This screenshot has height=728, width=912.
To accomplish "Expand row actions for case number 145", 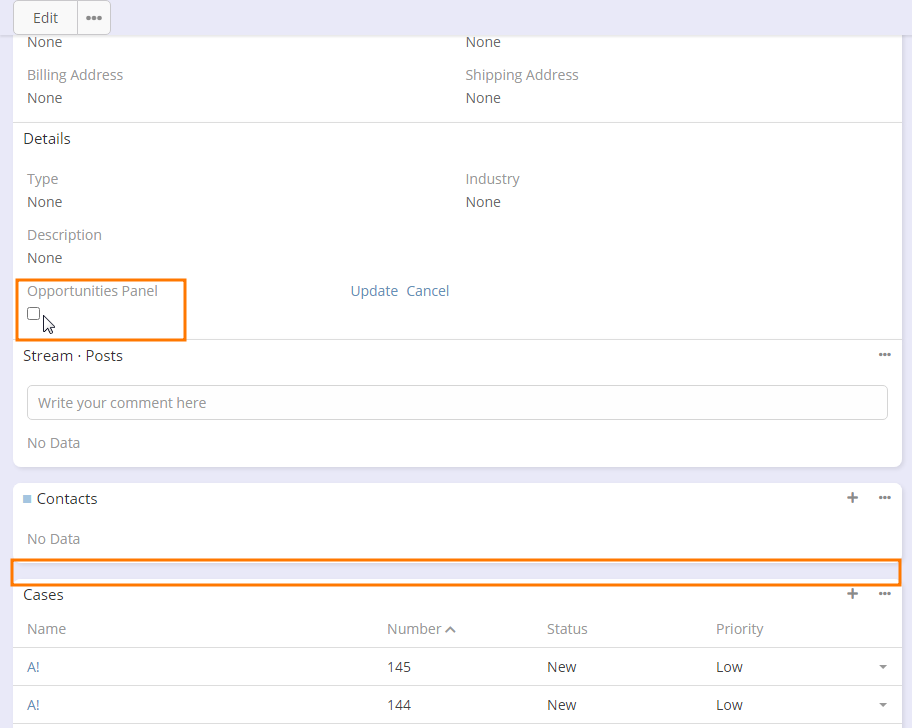I will point(883,667).
